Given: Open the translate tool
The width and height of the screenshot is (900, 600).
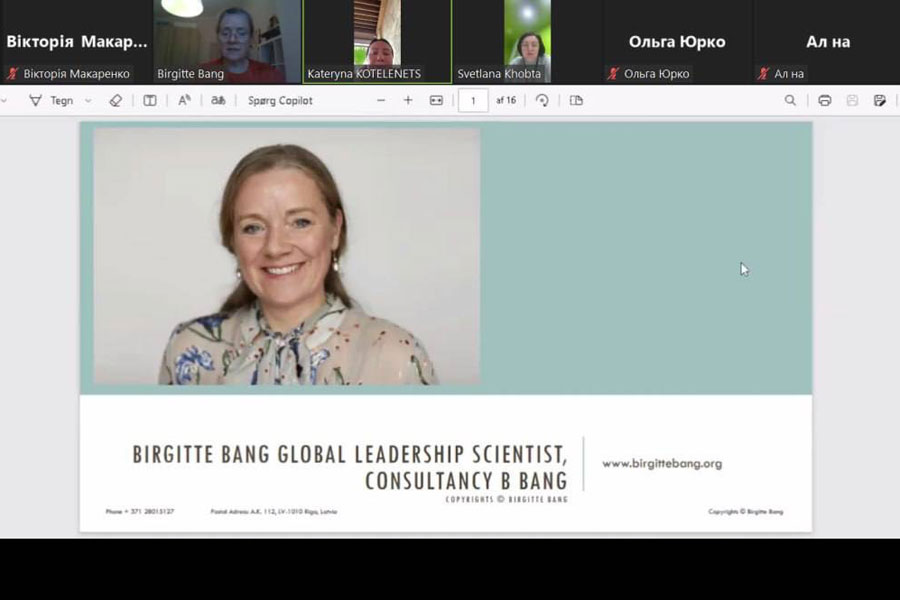Looking at the screenshot, I should tap(218, 100).
